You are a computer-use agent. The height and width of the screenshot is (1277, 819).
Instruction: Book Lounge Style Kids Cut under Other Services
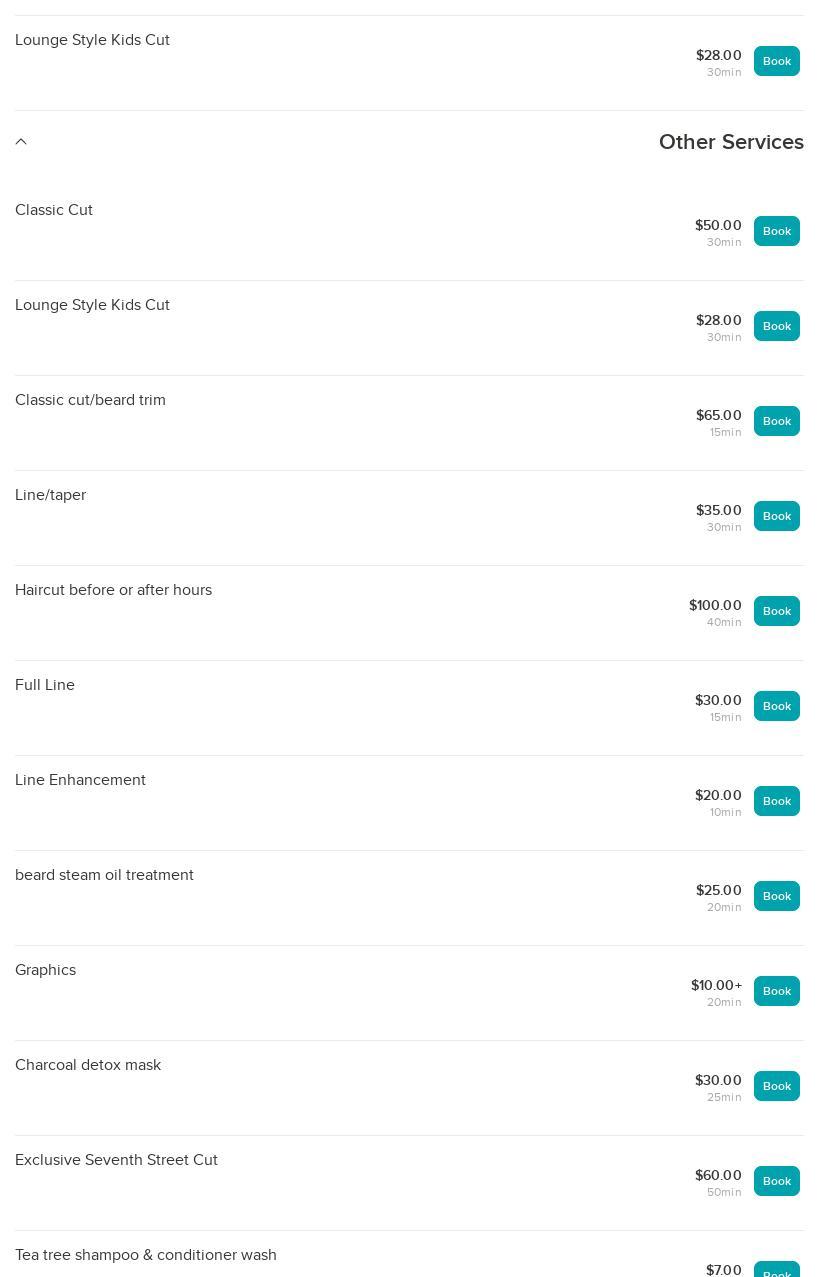coord(777,326)
